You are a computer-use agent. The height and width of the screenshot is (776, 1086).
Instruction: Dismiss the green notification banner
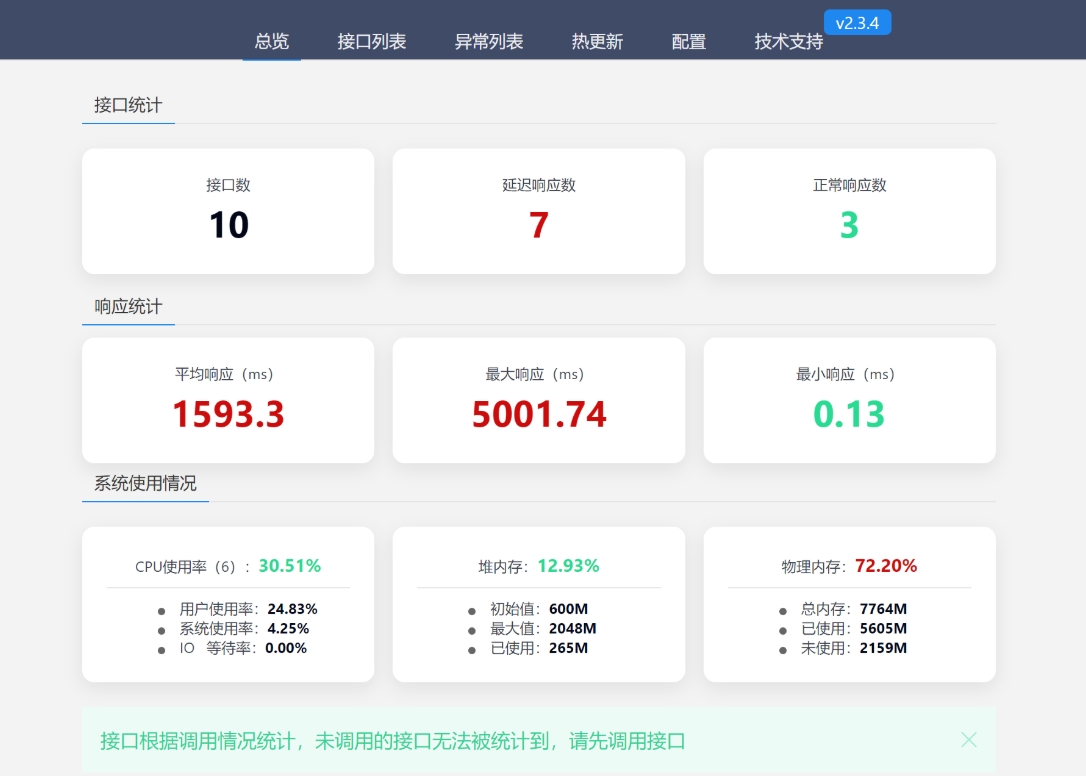(x=968, y=740)
